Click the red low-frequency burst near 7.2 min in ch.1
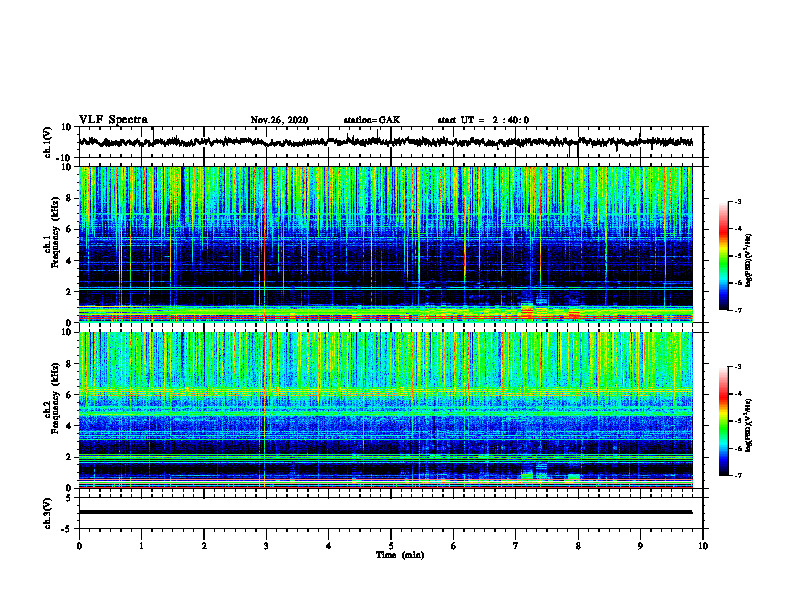The image size is (792, 612). coord(527,312)
